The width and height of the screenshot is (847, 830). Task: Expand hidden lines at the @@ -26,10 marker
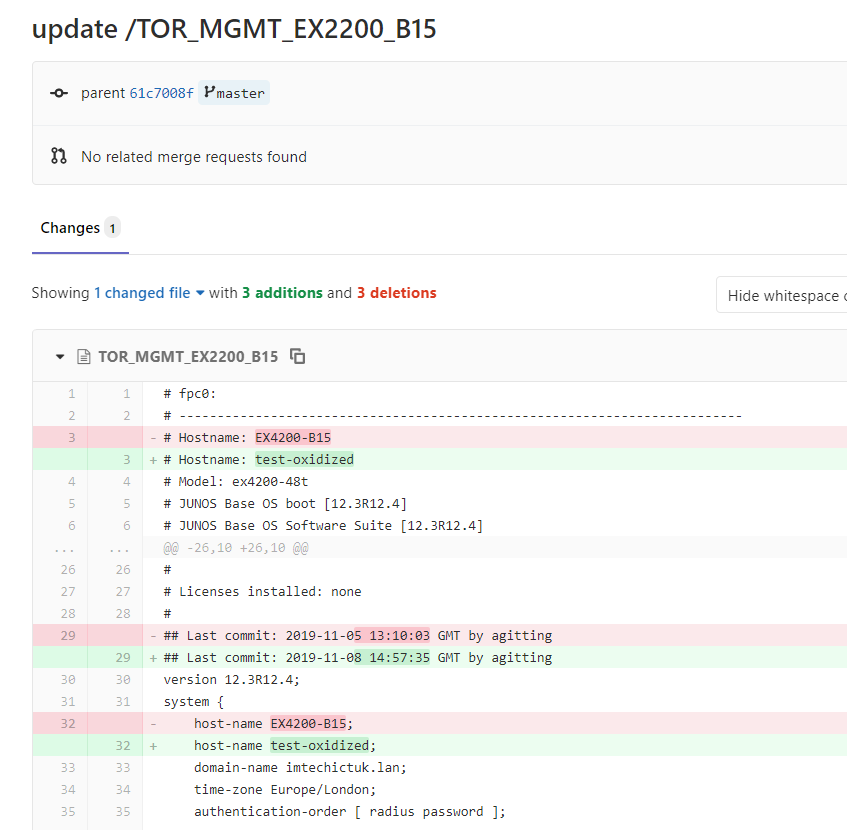click(x=70, y=549)
